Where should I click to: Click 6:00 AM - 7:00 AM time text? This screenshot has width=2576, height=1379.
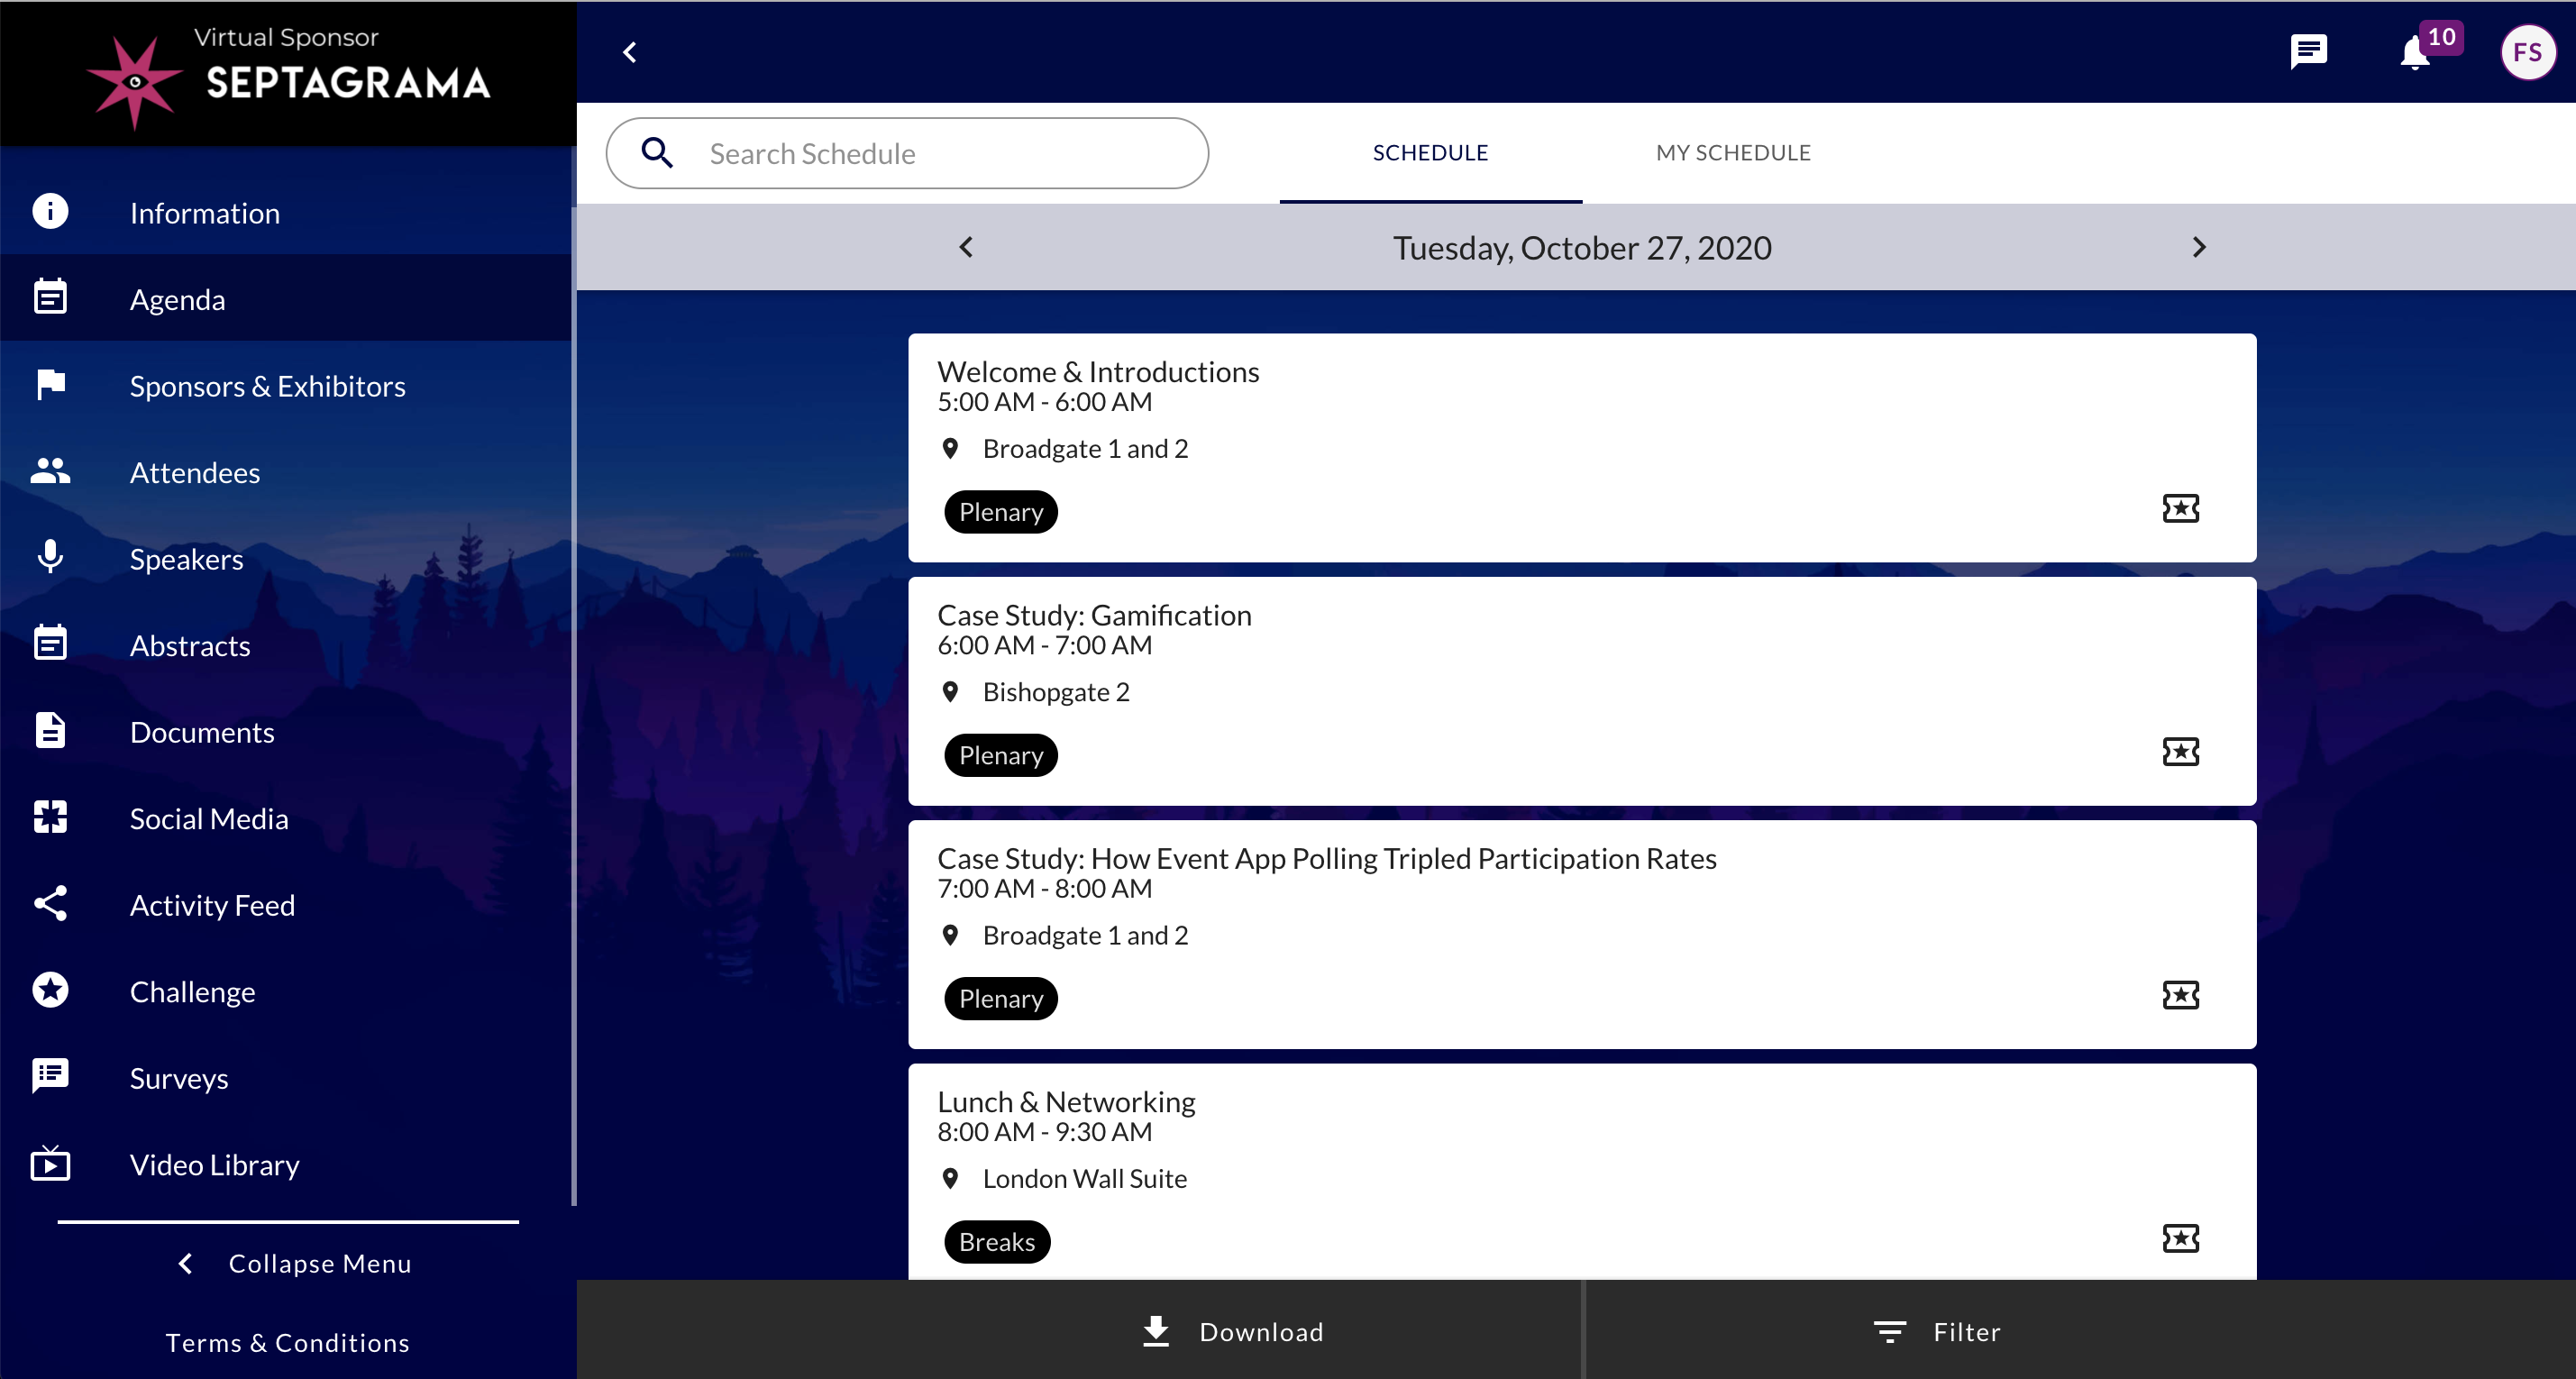click(x=1044, y=645)
